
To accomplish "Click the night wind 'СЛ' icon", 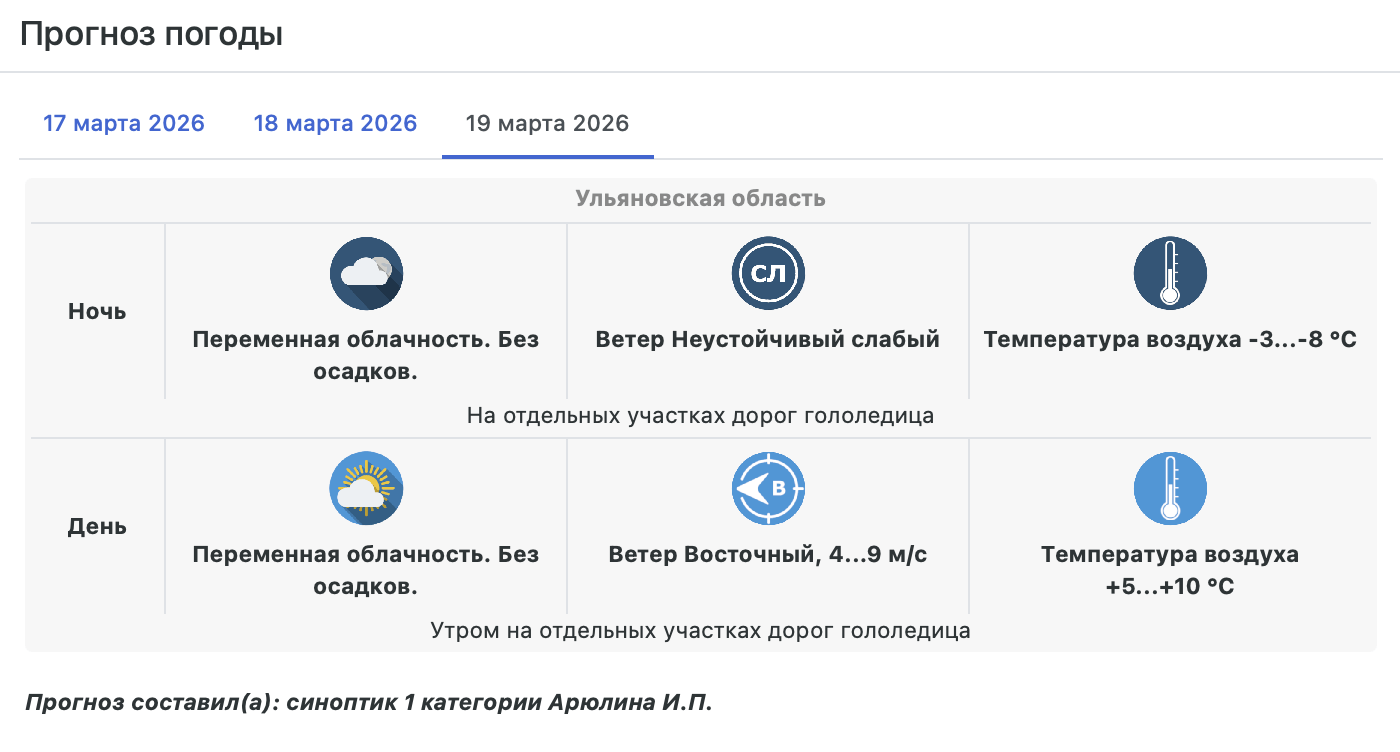I will pos(768,273).
